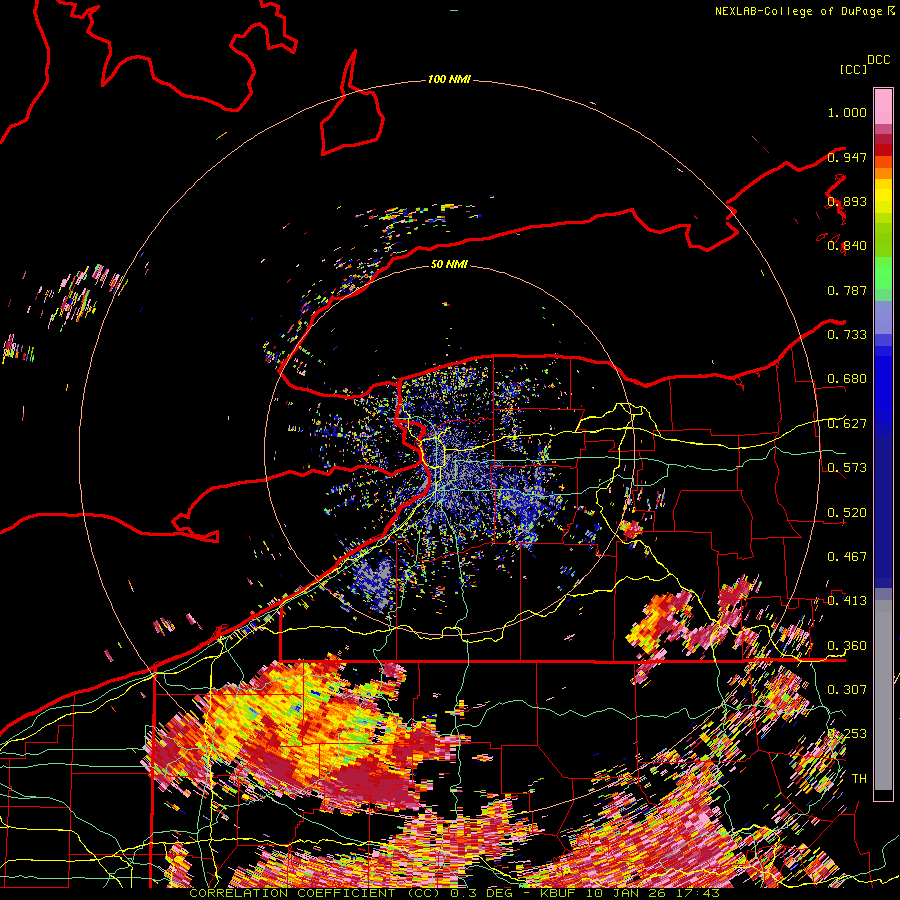The image size is (900, 900).
Task: Click the NEXLAB-College of DuPage header text
Action: [798, 11]
